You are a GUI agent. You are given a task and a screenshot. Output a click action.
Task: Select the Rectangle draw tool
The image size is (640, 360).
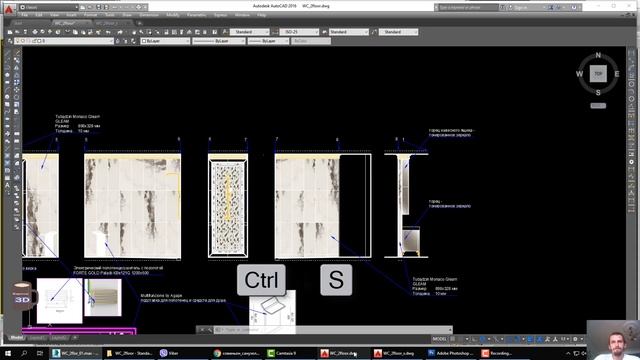tap(7, 82)
